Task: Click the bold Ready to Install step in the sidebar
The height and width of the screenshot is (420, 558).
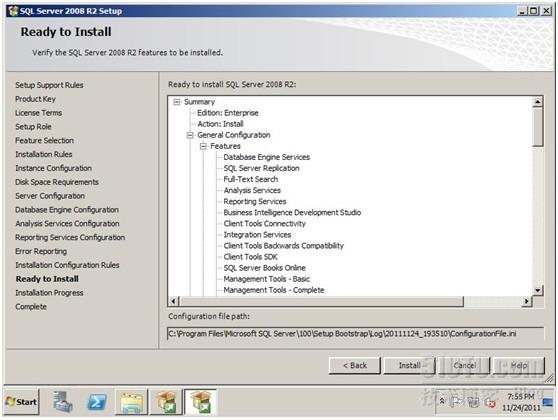Action: pyautogui.click(x=47, y=279)
